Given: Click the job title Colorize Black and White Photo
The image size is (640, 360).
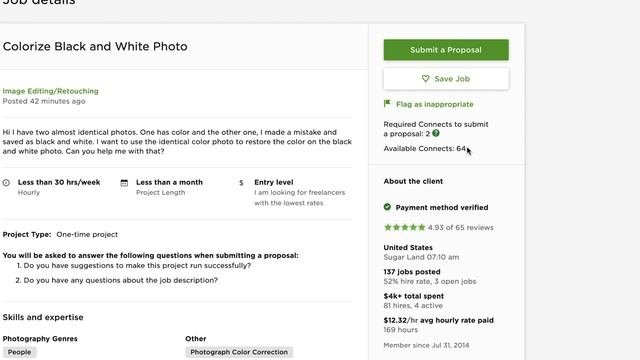Looking at the screenshot, I should (95, 46).
